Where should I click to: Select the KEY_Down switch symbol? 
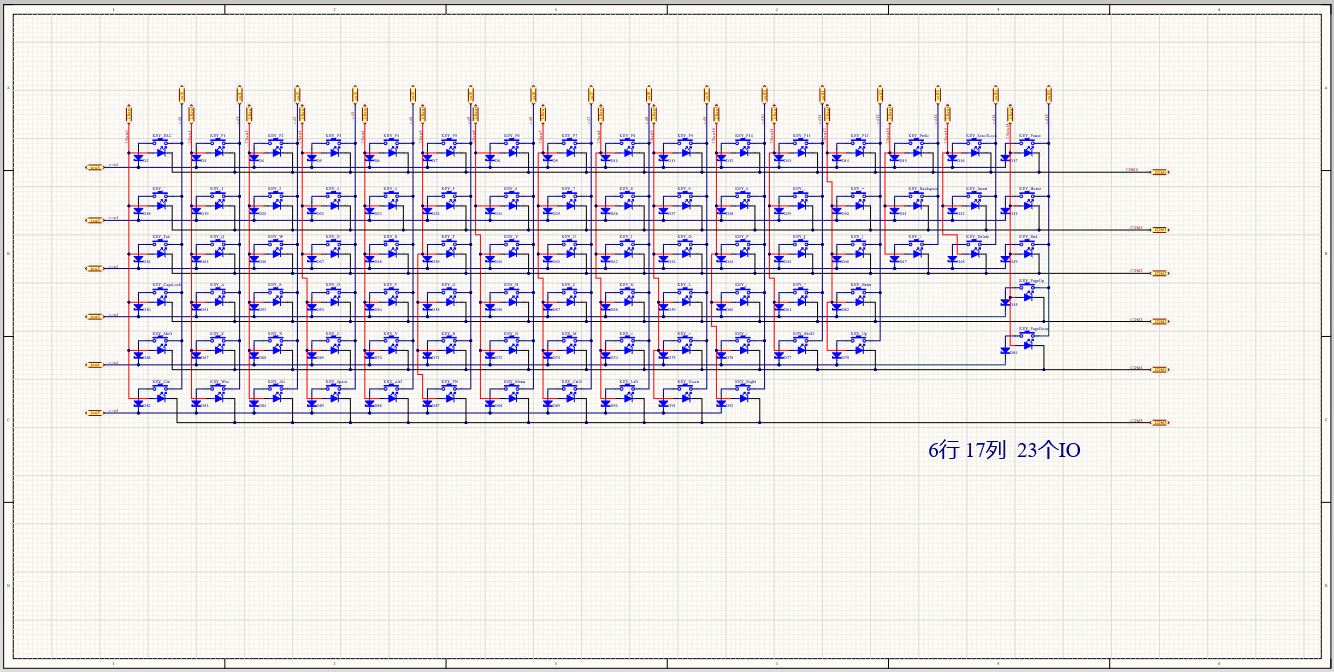click(x=685, y=389)
